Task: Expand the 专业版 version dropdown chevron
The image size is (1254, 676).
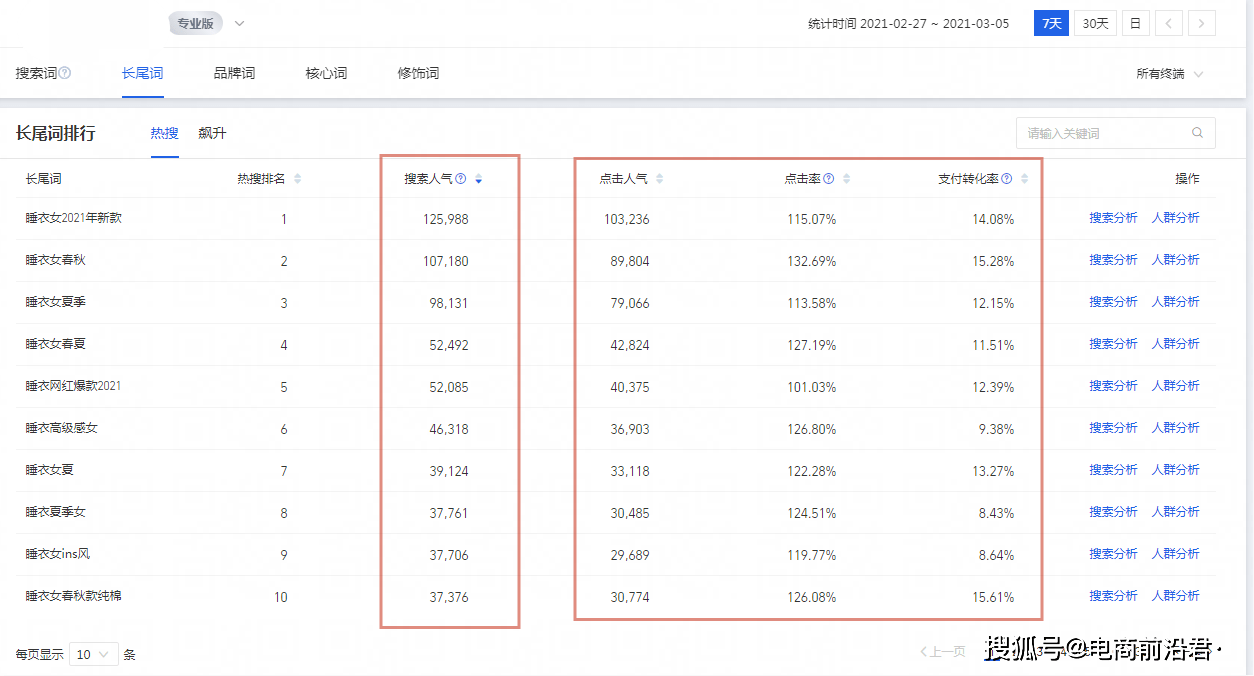Action: tap(239, 23)
